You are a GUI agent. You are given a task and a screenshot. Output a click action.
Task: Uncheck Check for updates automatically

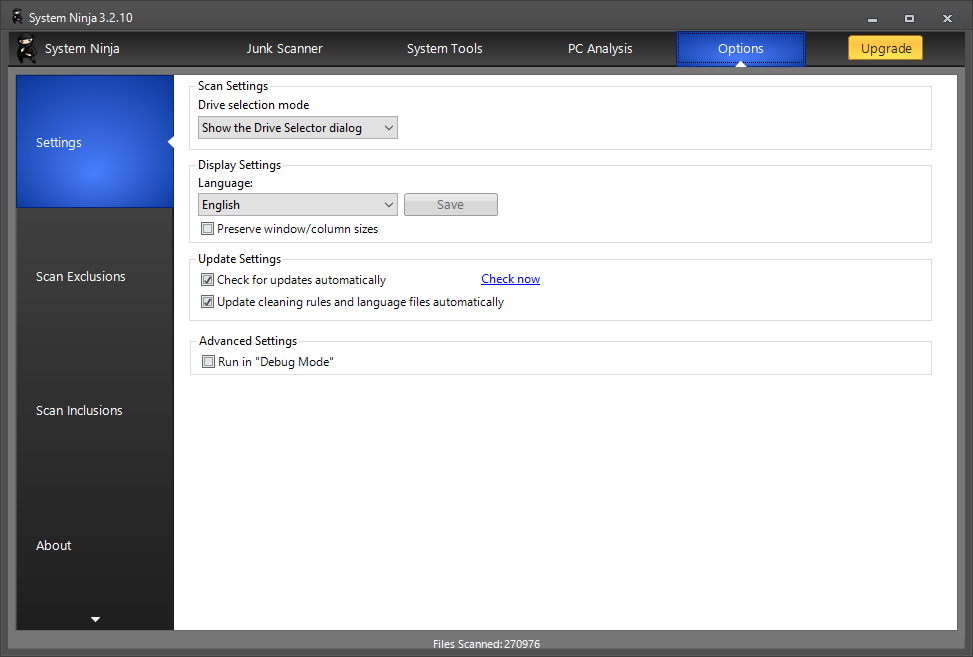(207, 280)
